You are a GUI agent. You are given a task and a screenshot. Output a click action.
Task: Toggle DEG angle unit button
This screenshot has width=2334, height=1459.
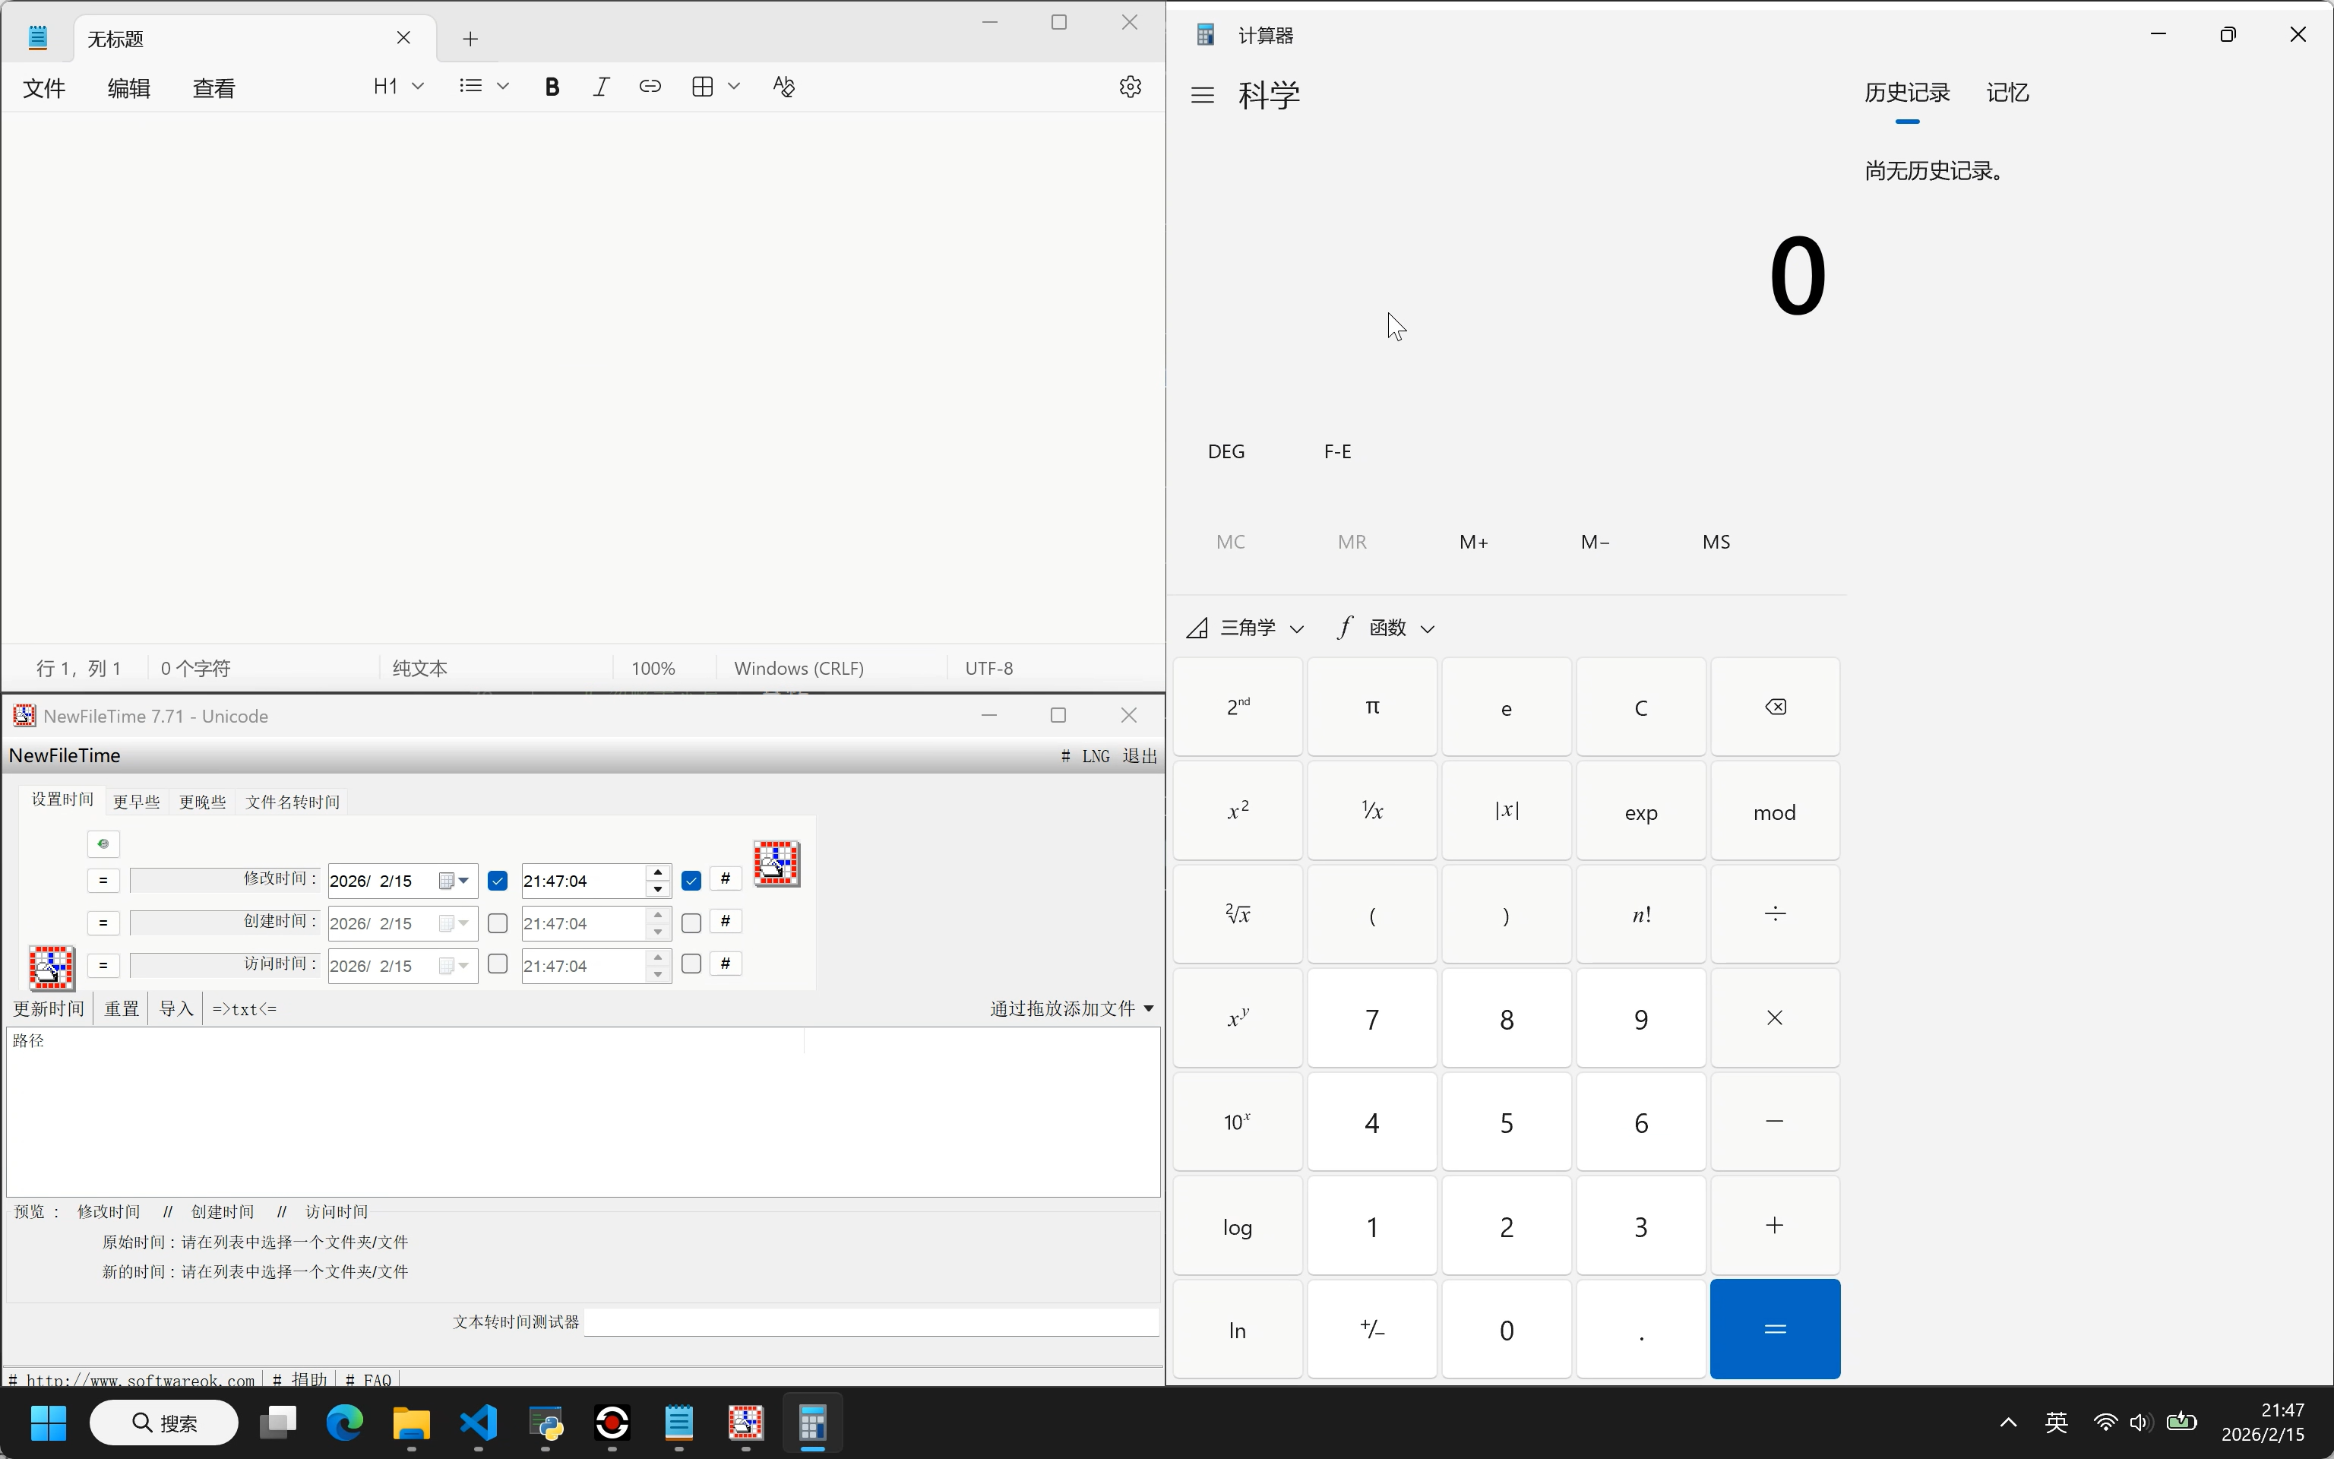tap(1226, 452)
